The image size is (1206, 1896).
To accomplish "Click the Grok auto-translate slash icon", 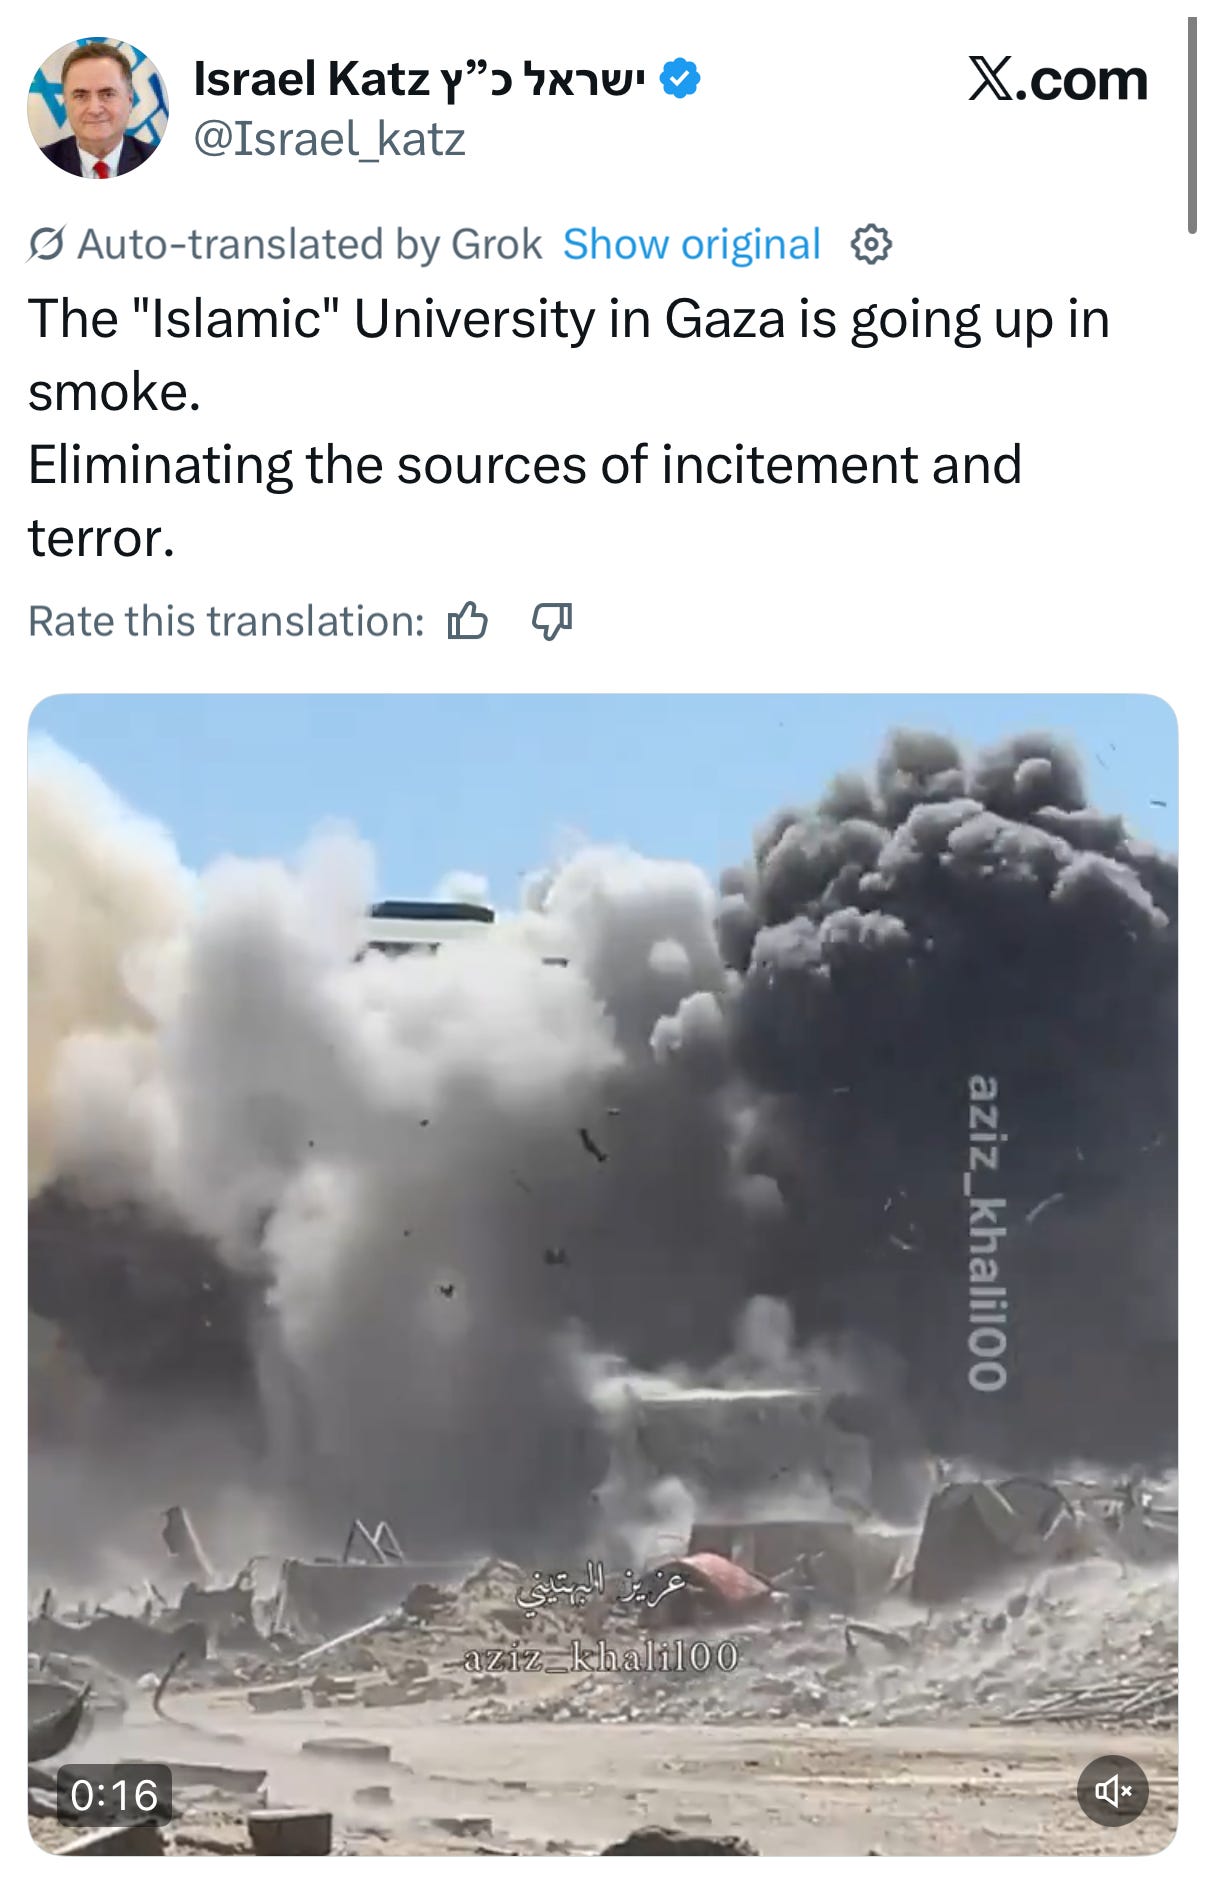I will [x=46, y=244].
